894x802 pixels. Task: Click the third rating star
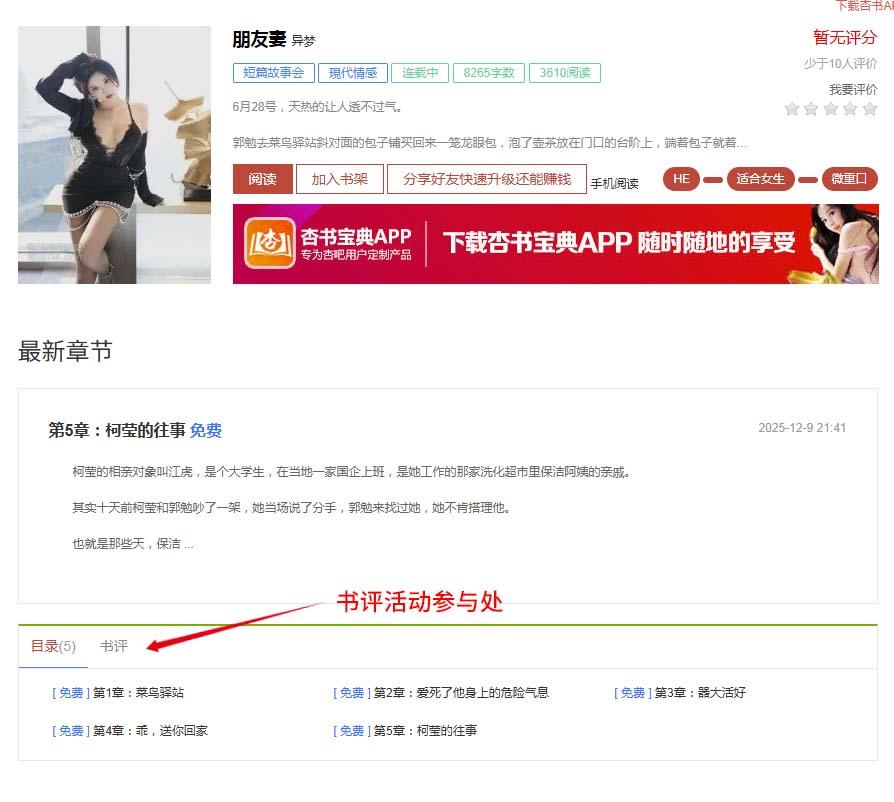831,109
